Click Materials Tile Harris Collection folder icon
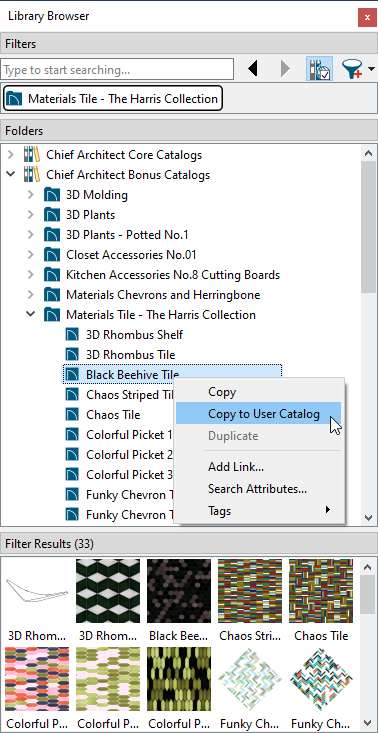This screenshot has width=378, height=733. 52,315
